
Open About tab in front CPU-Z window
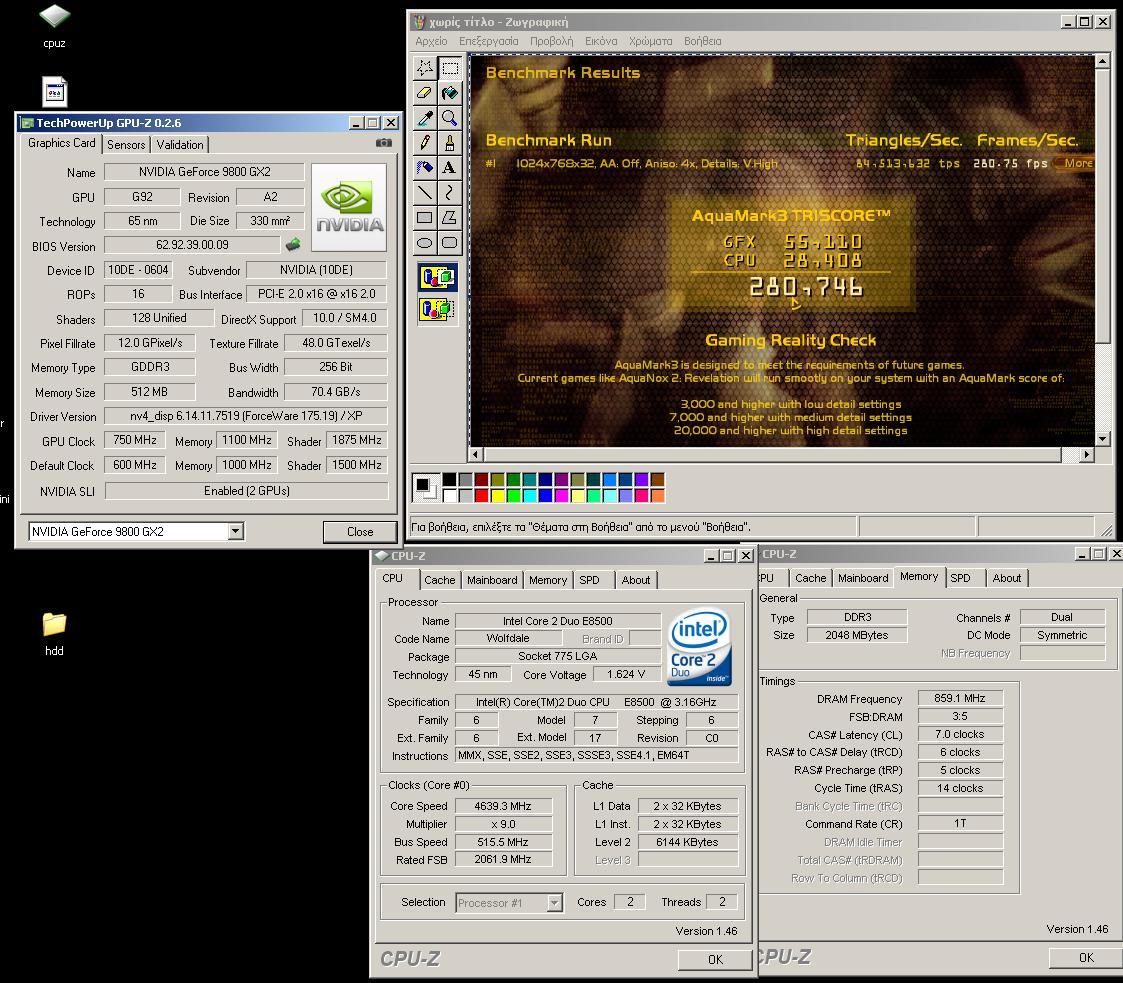point(636,580)
